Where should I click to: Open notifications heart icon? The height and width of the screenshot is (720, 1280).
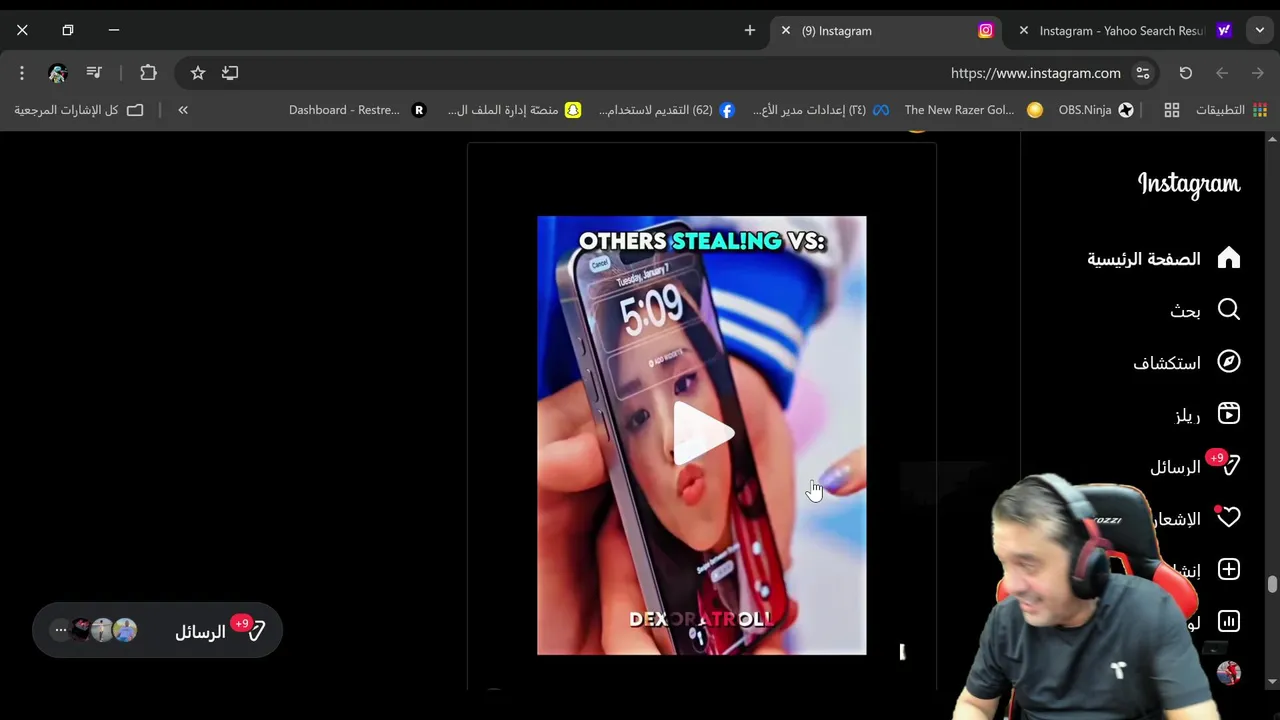tap(1228, 518)
